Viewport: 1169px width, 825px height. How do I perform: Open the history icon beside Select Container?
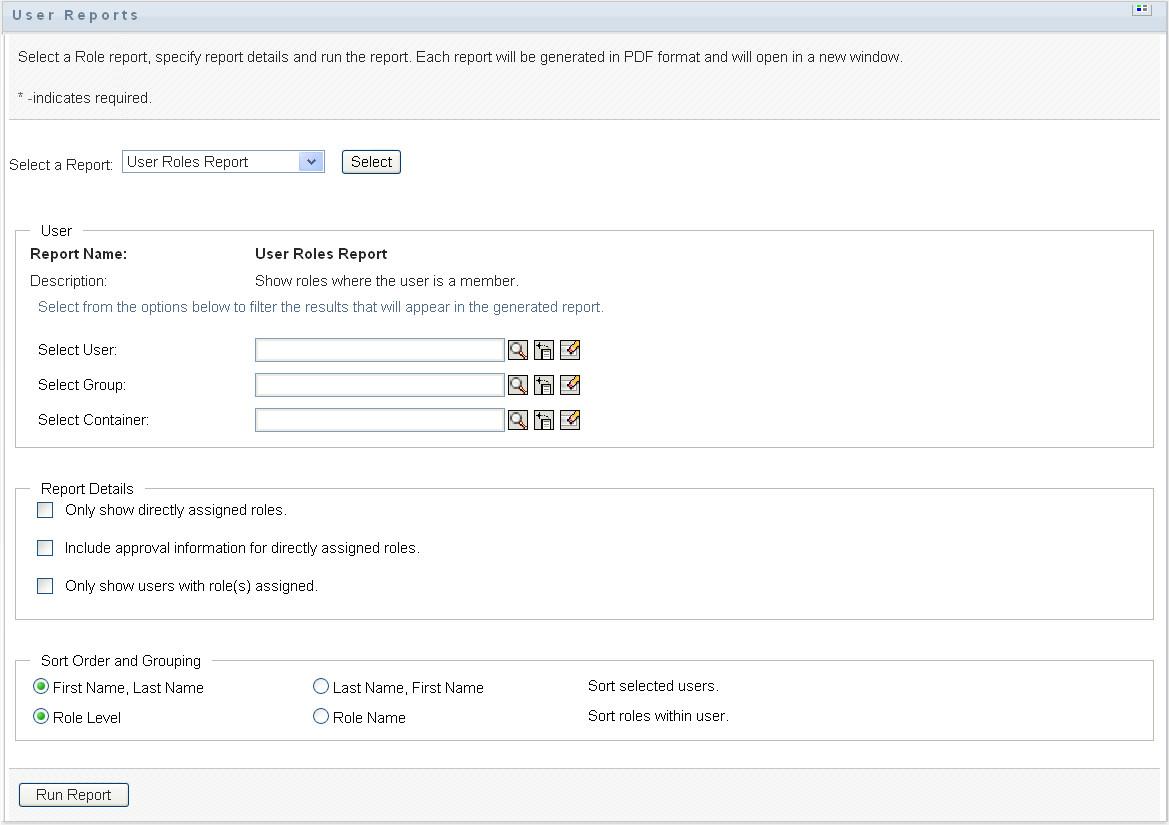(x=544, y=420)
